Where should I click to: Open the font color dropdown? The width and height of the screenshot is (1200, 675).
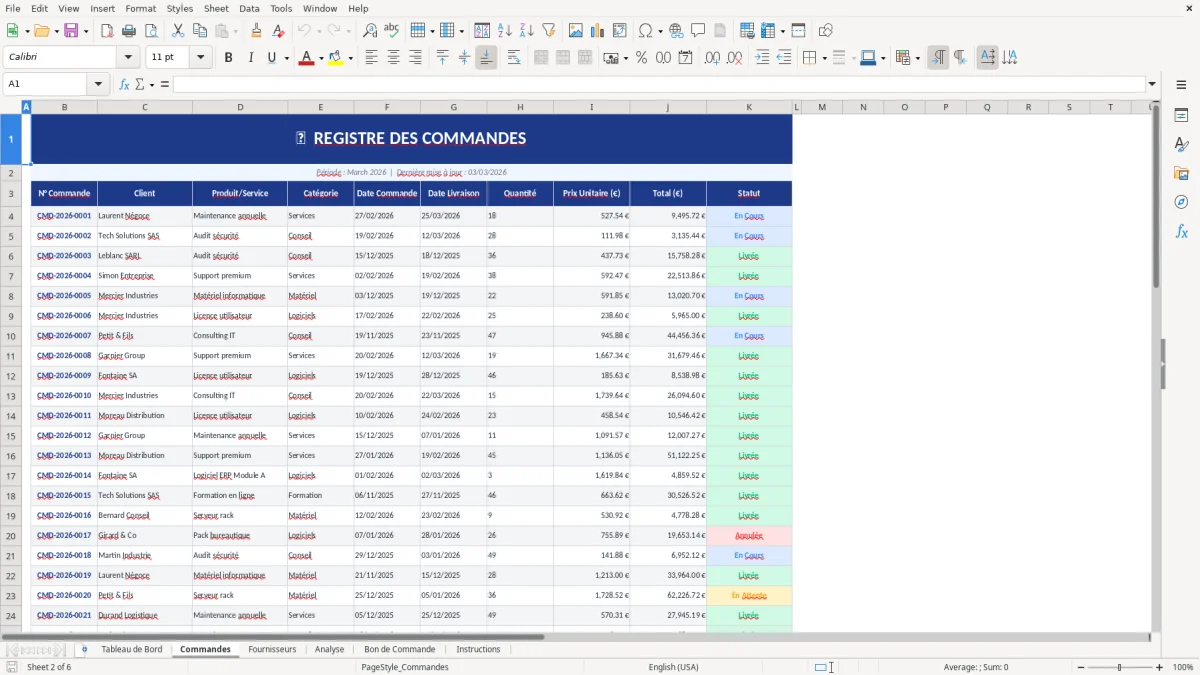[x=321, y=57]
